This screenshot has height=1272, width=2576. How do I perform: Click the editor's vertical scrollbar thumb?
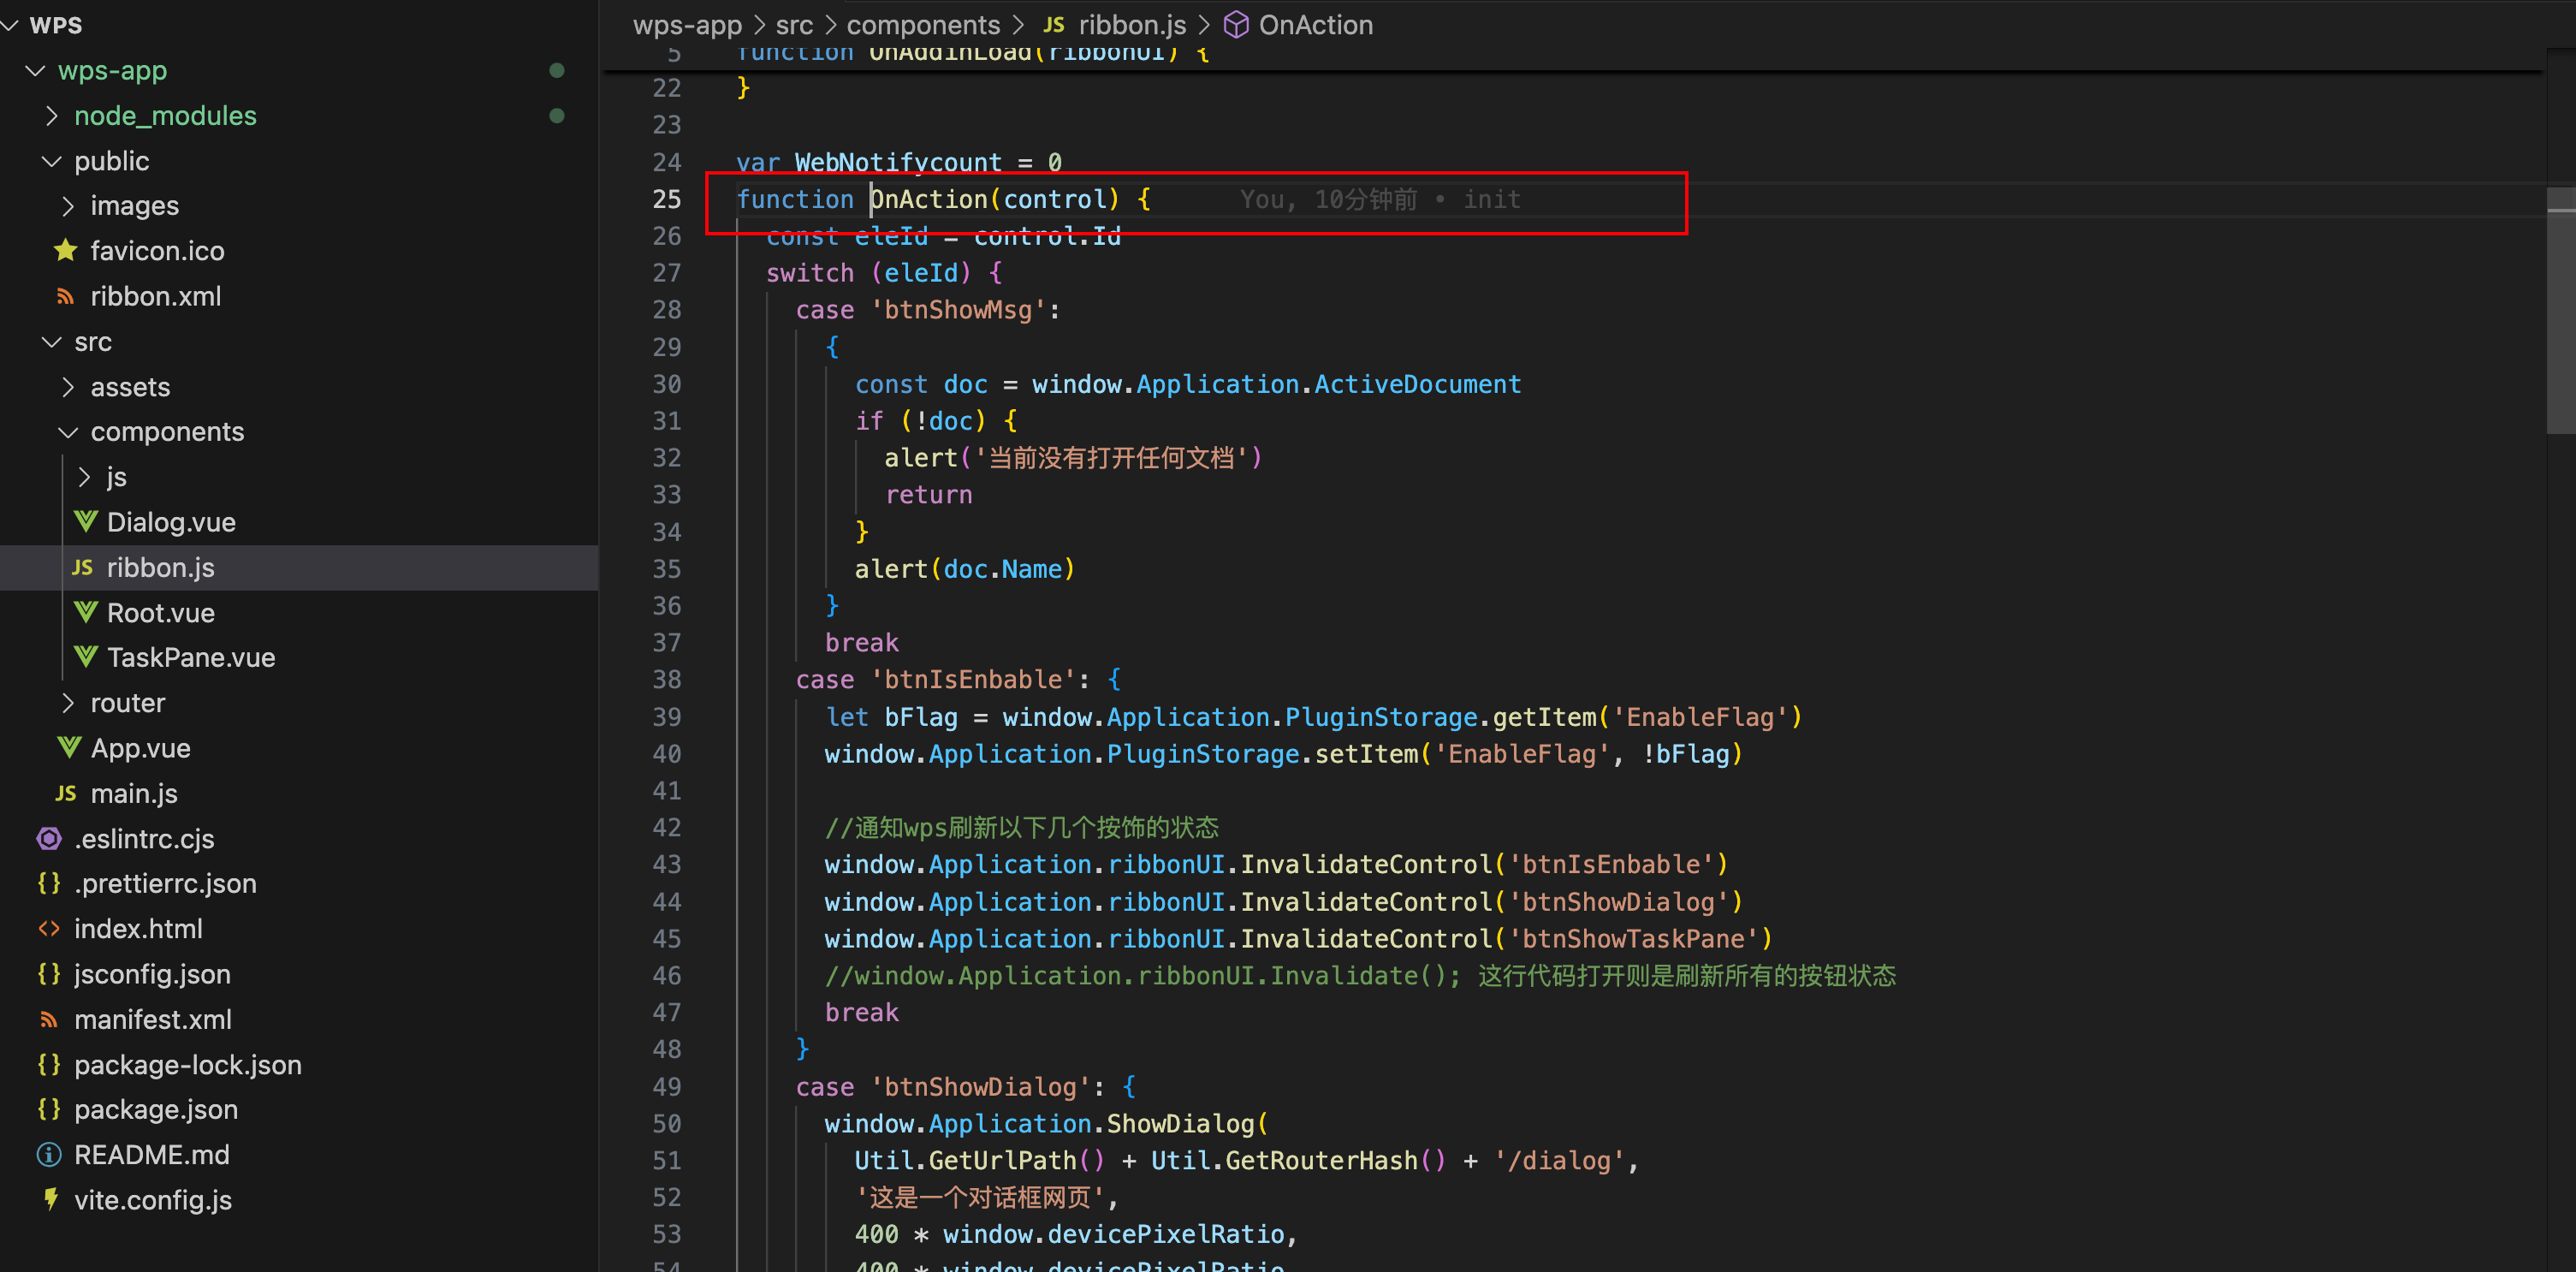pos(2560,310)
